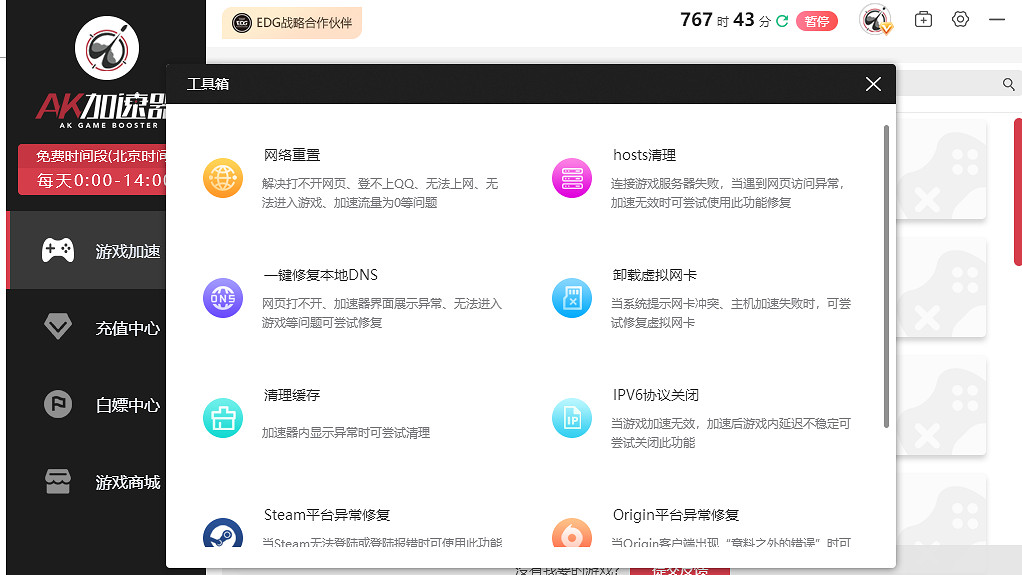Click the 网络重置 title
The image size is (1022, 575).
[x=292, y=155]
